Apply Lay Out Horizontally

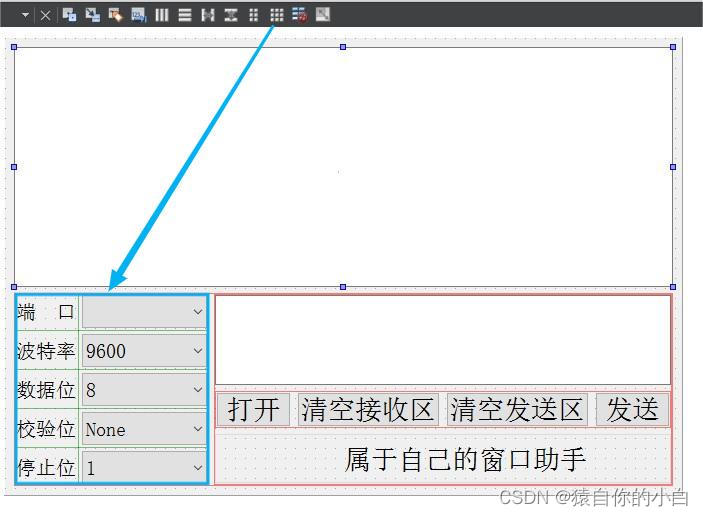pyautogui.click(x=161, y=15)
